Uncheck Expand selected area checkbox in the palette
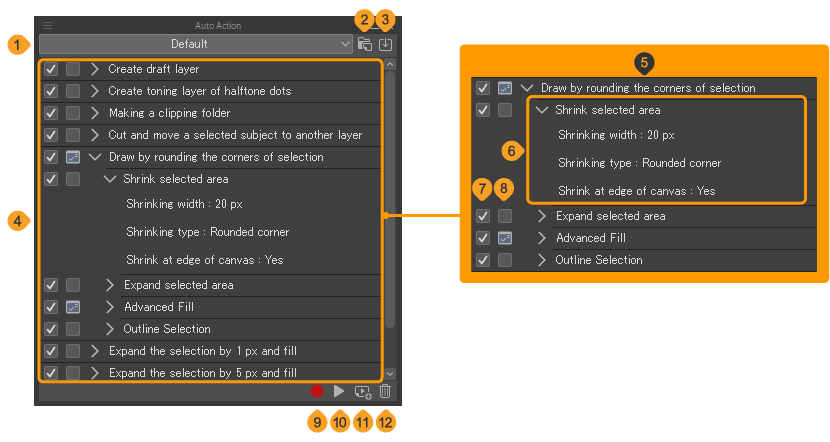 pyautogui.click(x=51, y=285)
